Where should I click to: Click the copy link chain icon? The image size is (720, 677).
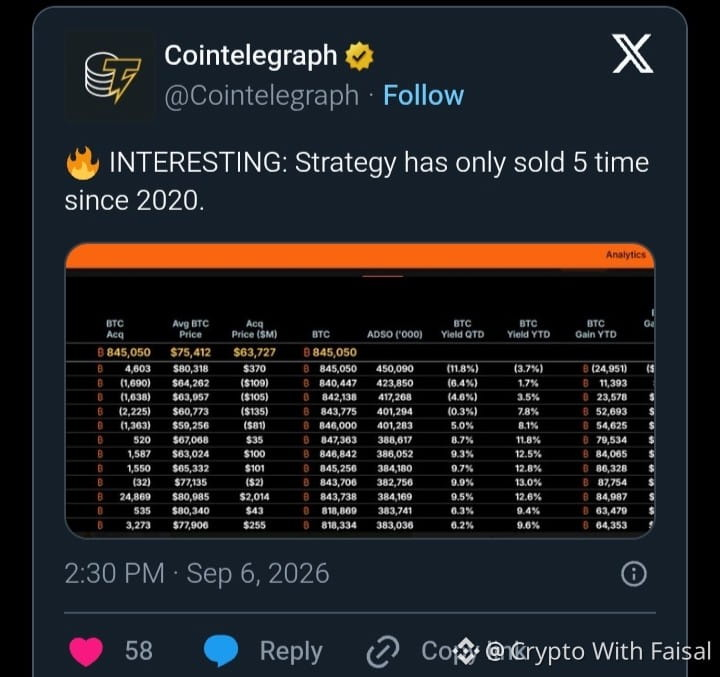[383, 651]
